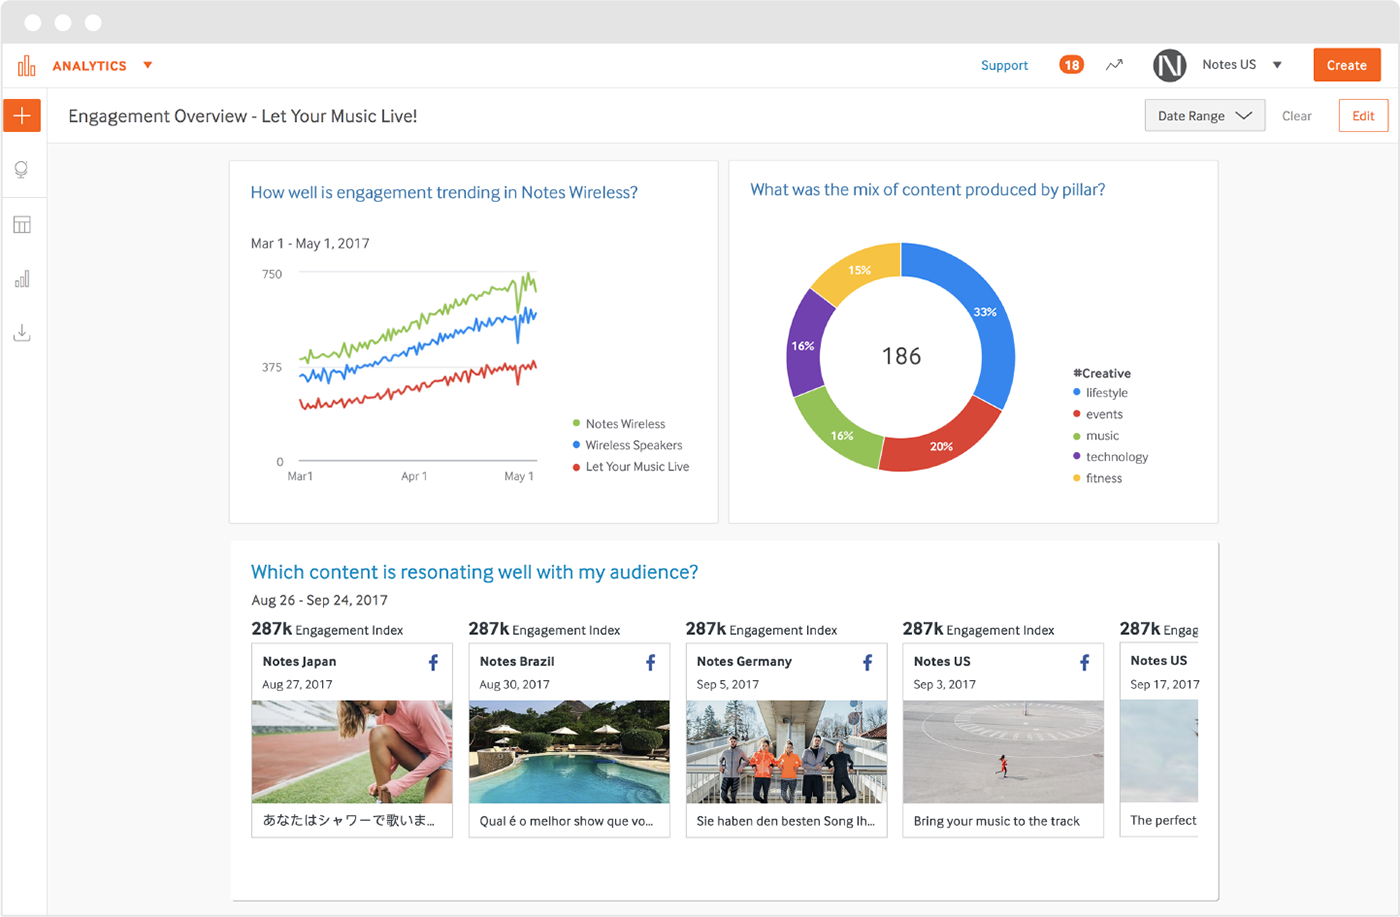Open the Date Range dropdown
1400x917 pixels.
coord(1204,115)
